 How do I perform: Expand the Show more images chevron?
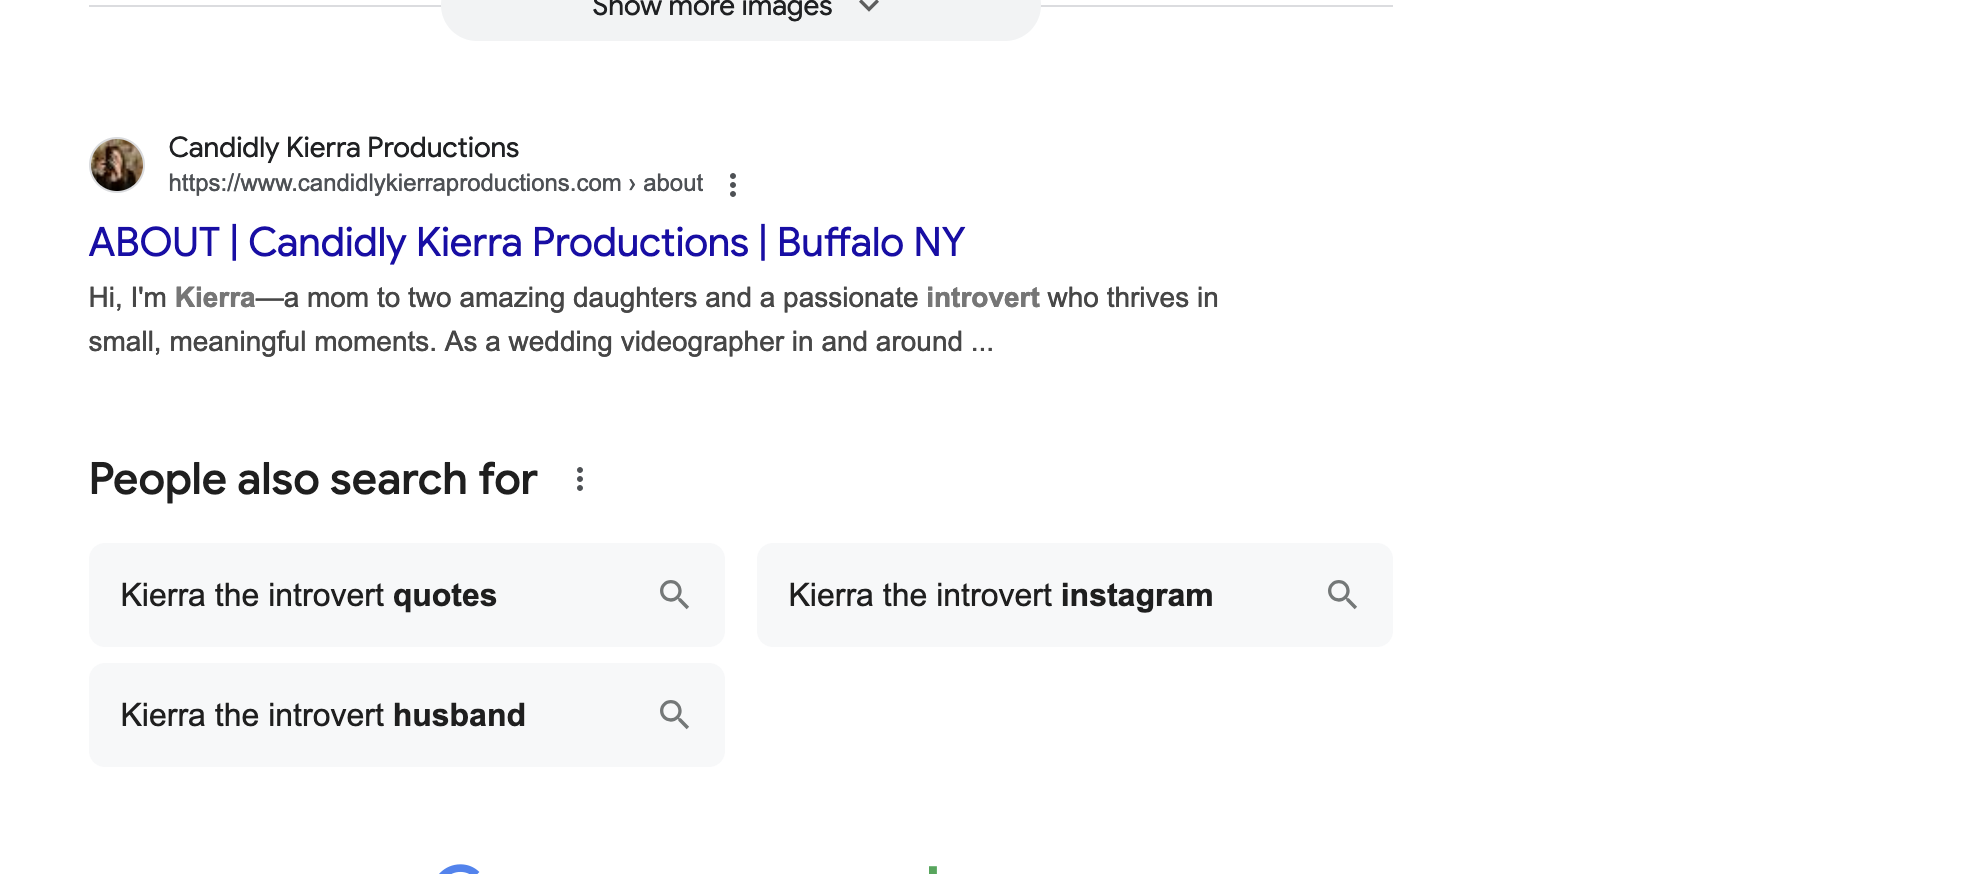[869, 8]
